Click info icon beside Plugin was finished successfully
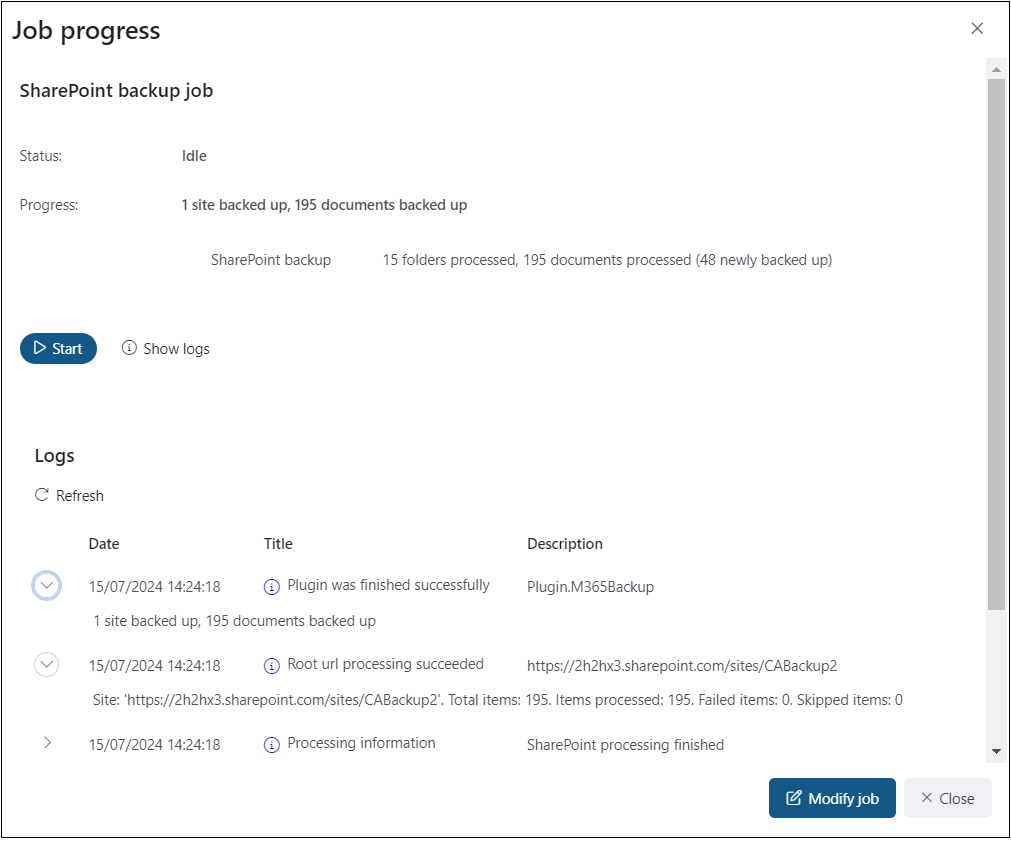The width and height of the screenshot is (1011, 842). 271,587
